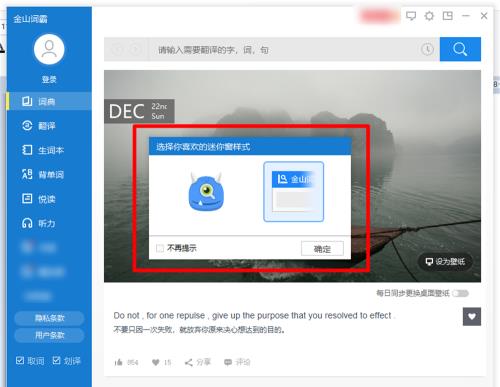Click the English daily sentence text
The width and height of the screenshot is (500, 387).
click(254, 315)
